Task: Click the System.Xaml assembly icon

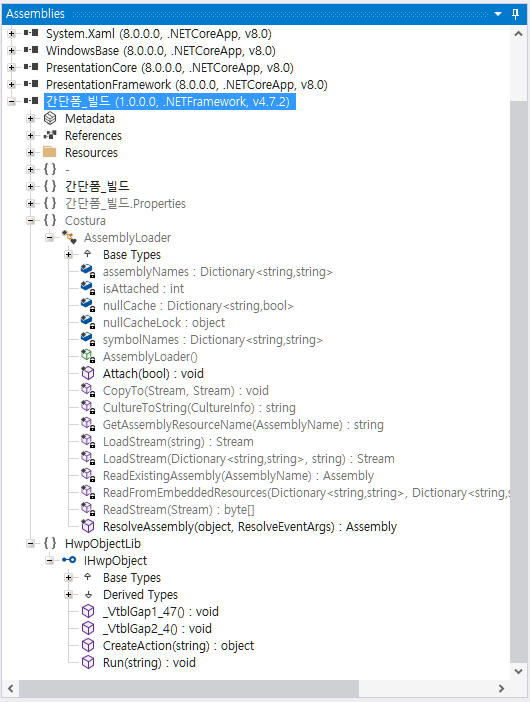Action: click(x=31, y=33)
